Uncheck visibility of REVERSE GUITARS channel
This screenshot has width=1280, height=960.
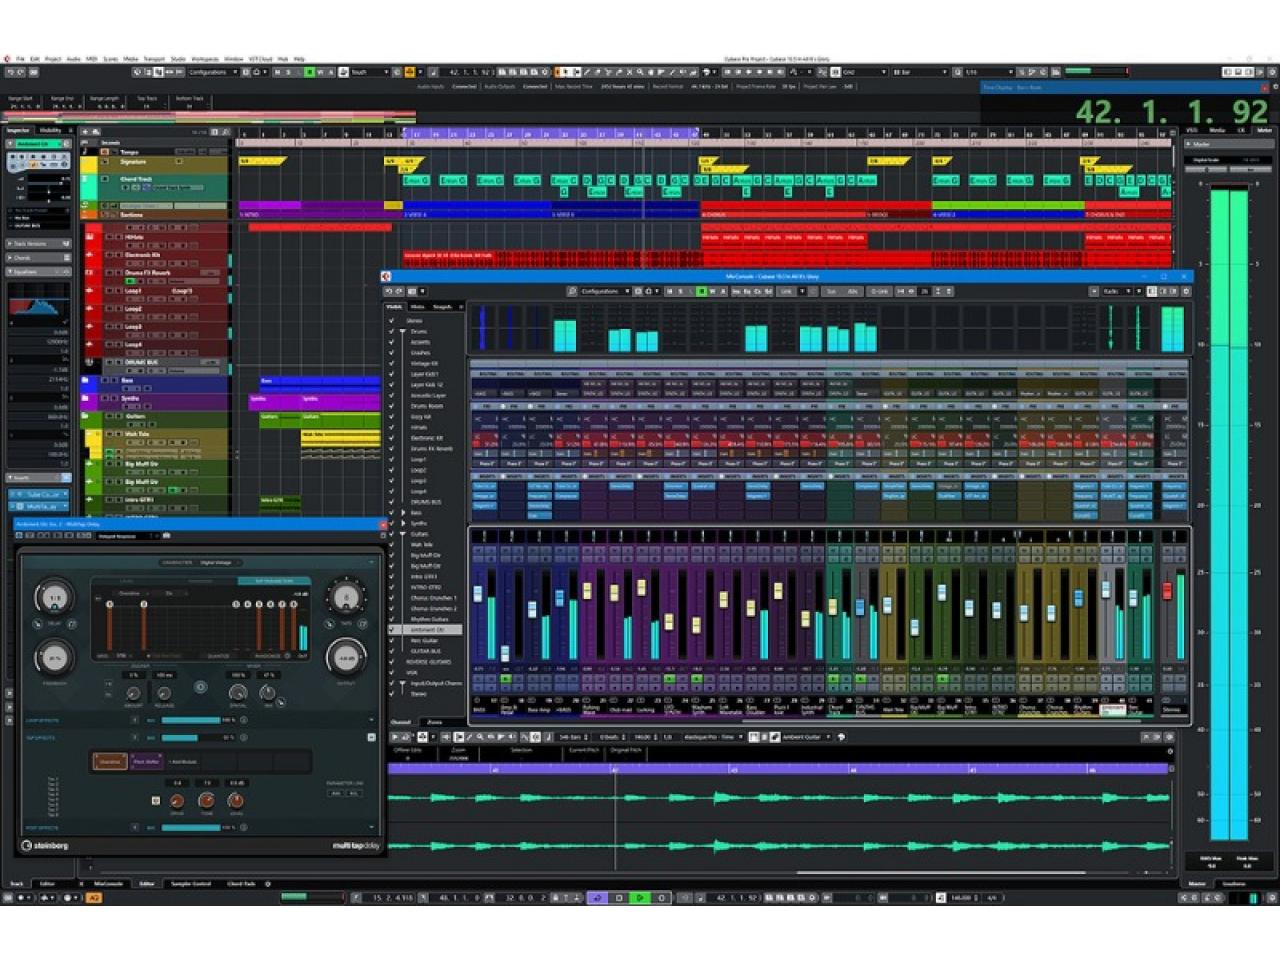coord(392,662)
